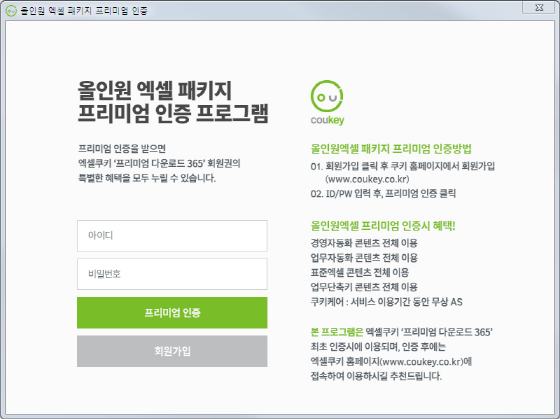Click the line 엑셀쿠키 홈페이지(www.coukey.co.kr)에
The width and height of the screenshot is (560, 419).
pos(391,361)
